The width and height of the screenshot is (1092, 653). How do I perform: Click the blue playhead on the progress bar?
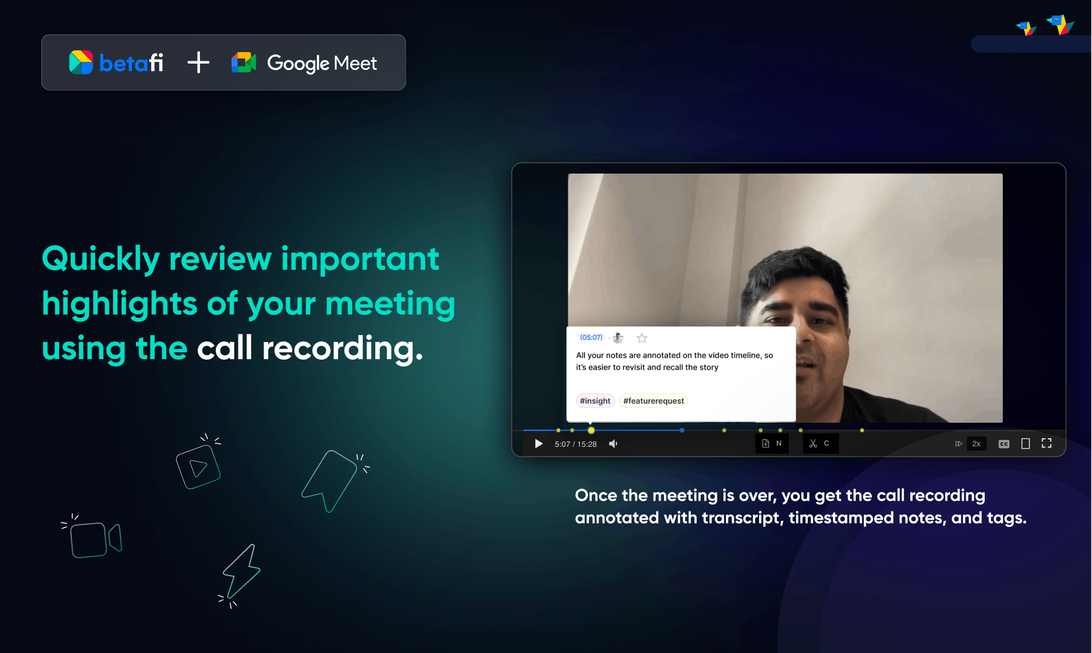click(682, 430)
